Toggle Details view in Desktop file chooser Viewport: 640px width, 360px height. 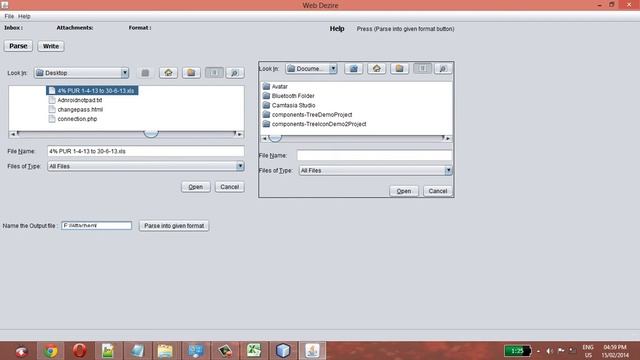[235, 73]
